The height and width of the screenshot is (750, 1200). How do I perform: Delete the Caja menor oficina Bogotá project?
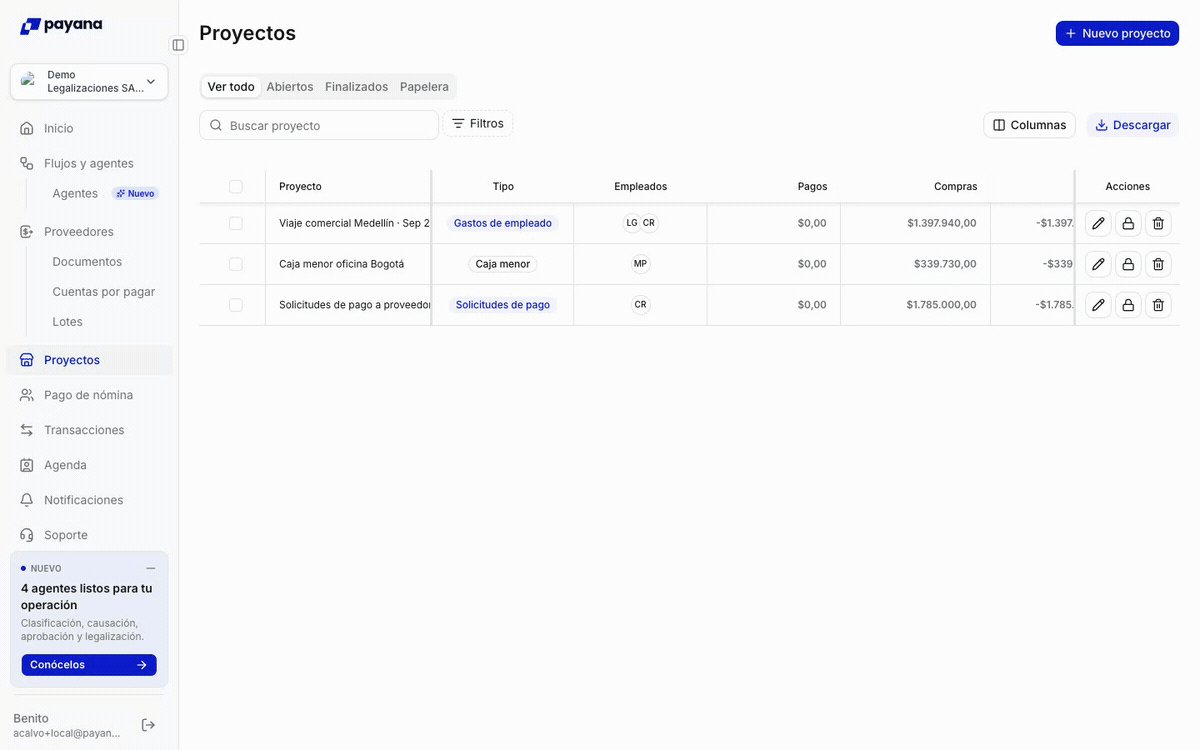coord(1158,264)
